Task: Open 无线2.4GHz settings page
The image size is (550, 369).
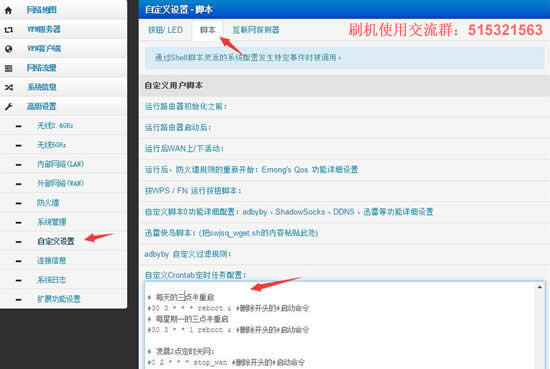Action: pos(55,126)
